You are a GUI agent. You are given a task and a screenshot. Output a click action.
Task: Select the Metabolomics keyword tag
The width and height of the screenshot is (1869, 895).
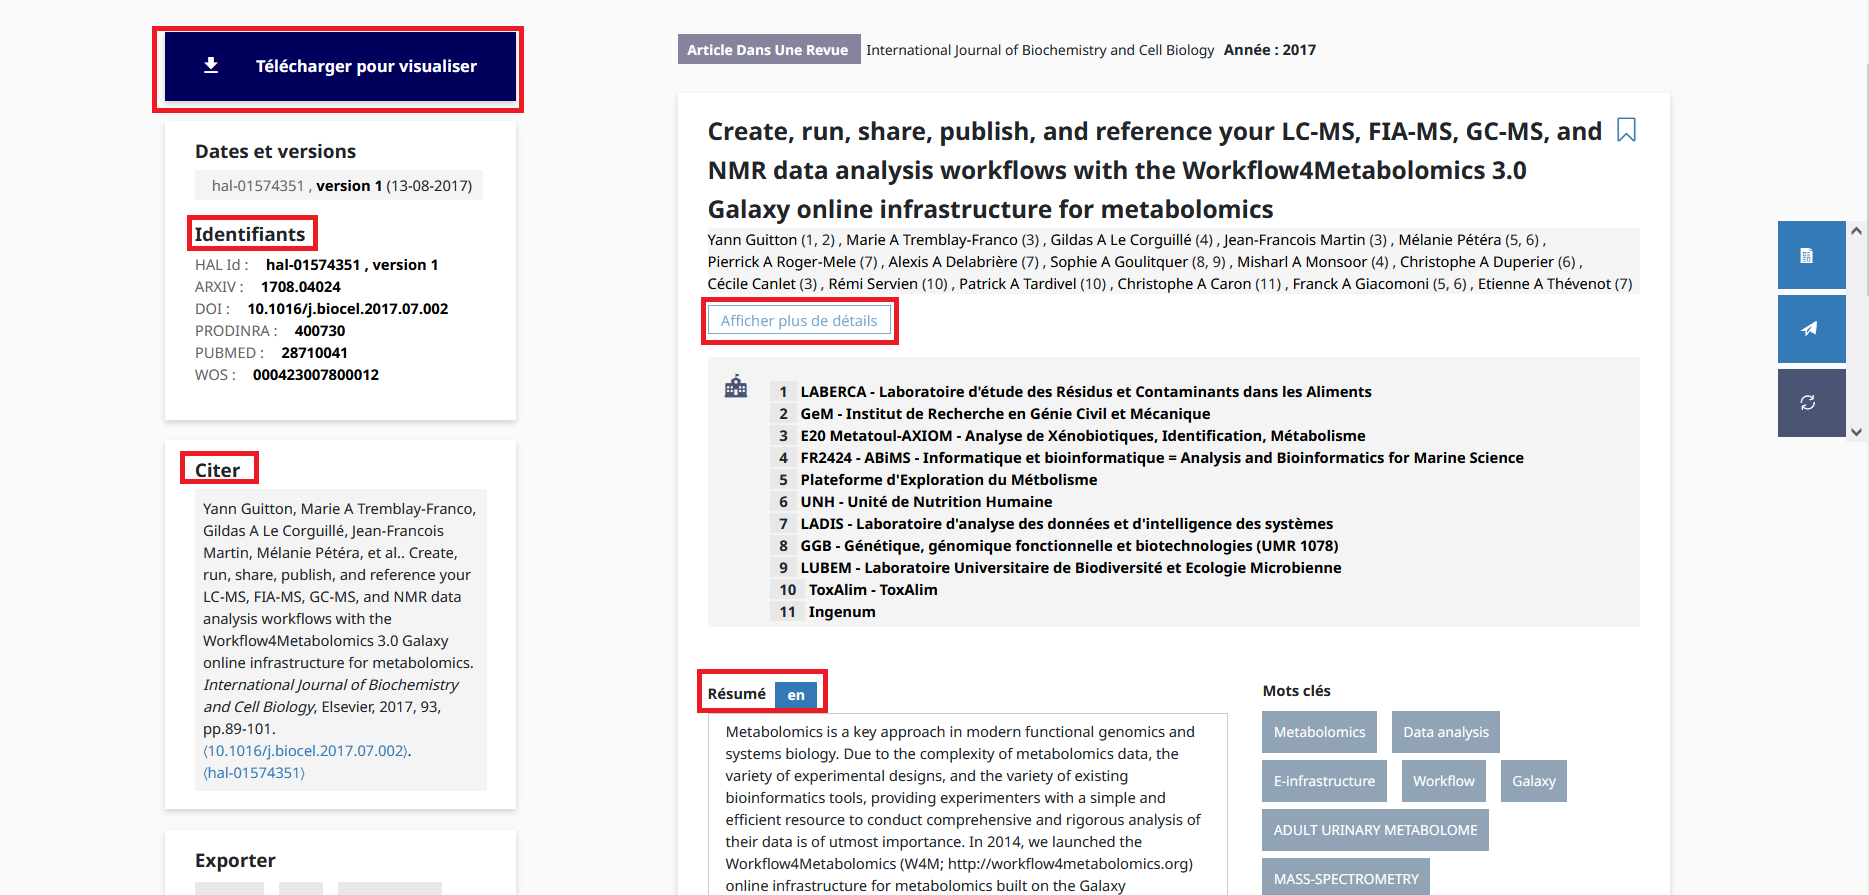click(1319, 732)
